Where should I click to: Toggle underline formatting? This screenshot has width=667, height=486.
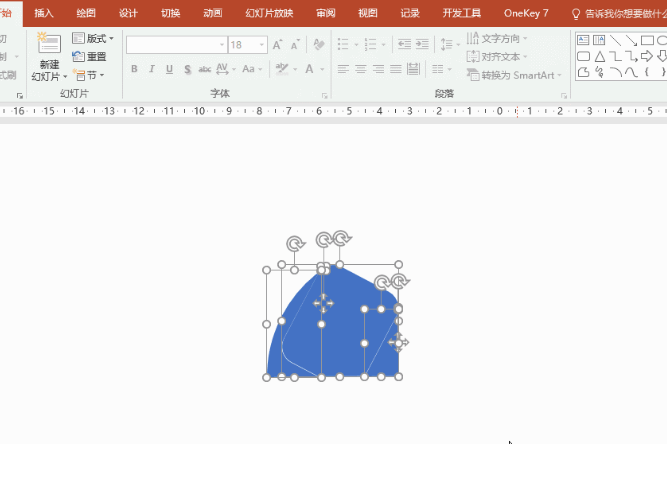(169, 69)
